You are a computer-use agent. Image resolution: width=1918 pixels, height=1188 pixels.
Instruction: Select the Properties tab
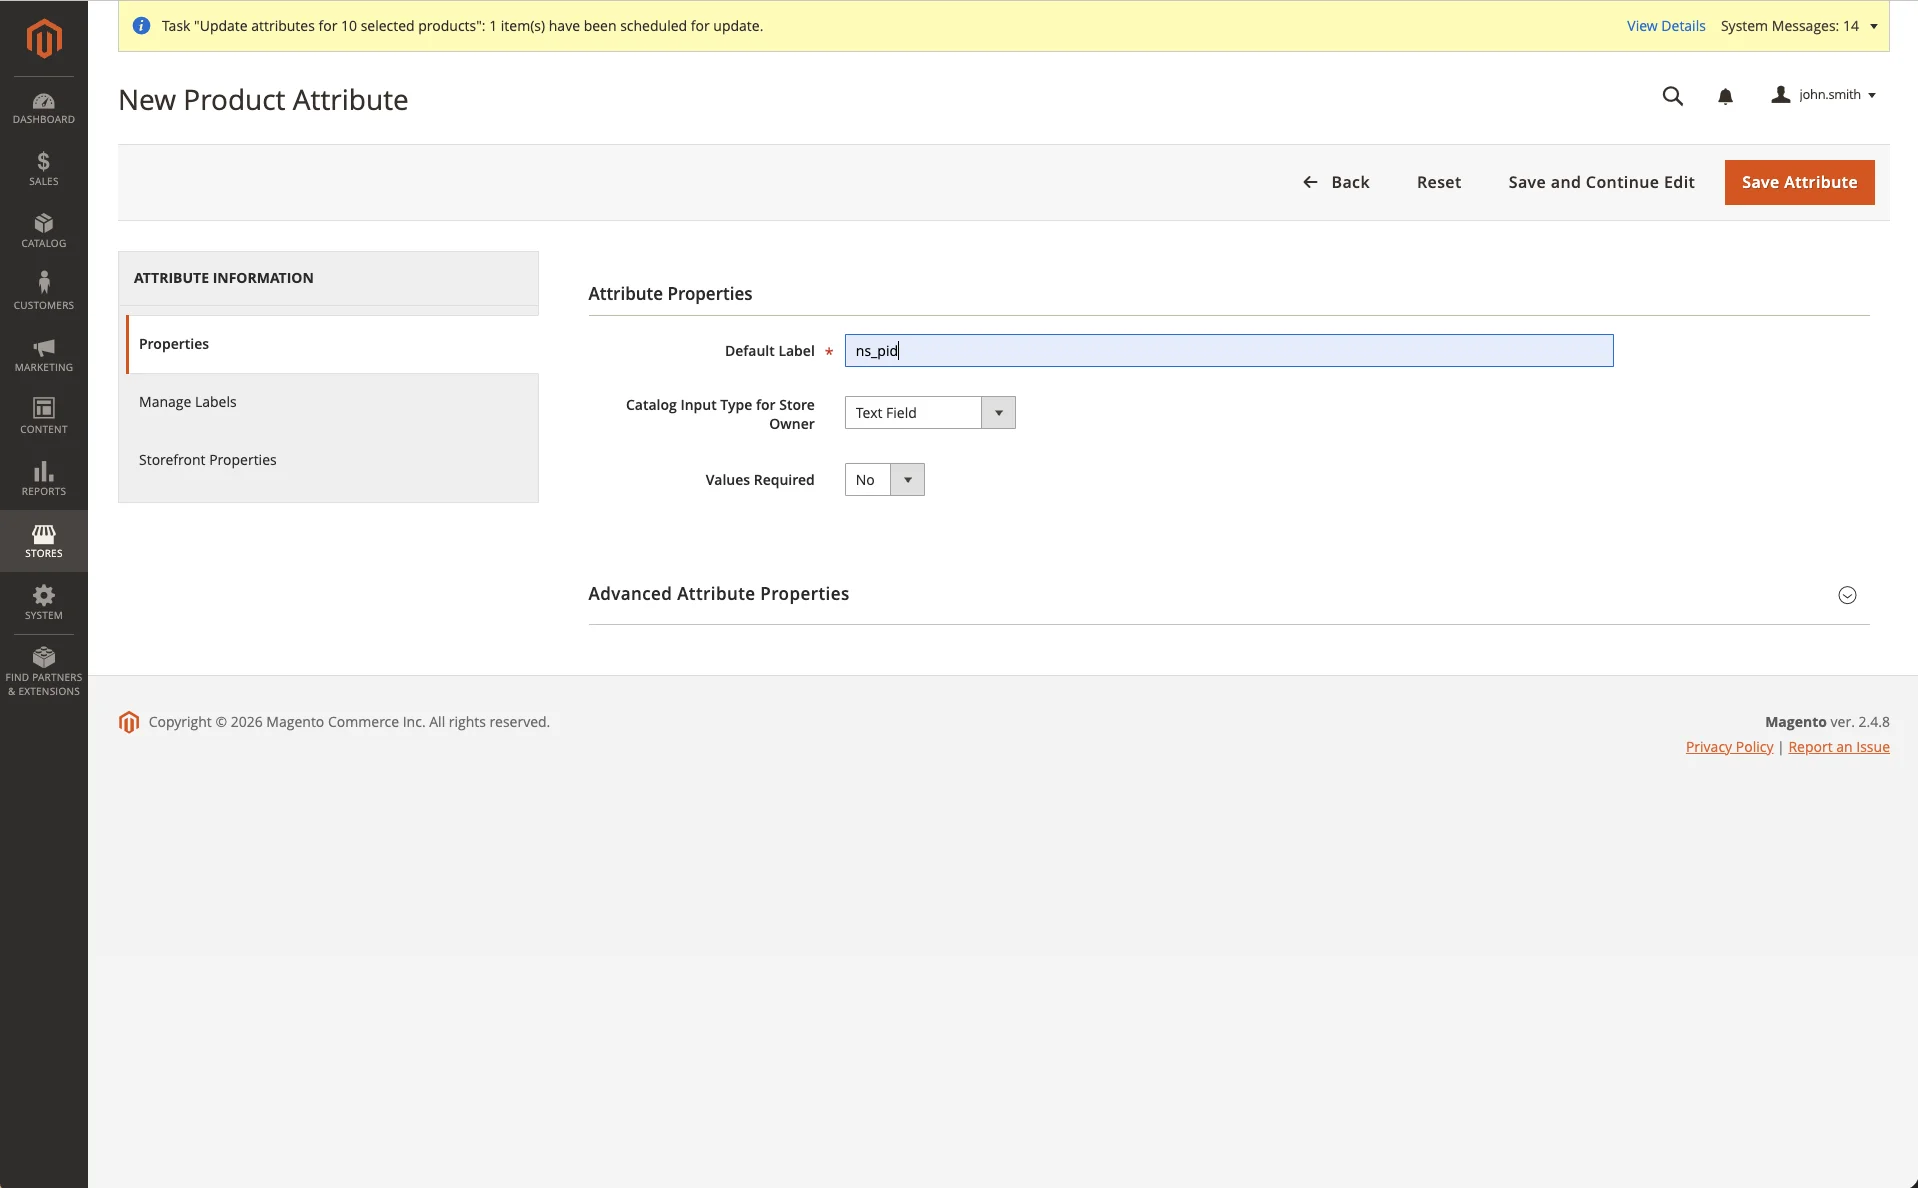[x=332, y=344]
